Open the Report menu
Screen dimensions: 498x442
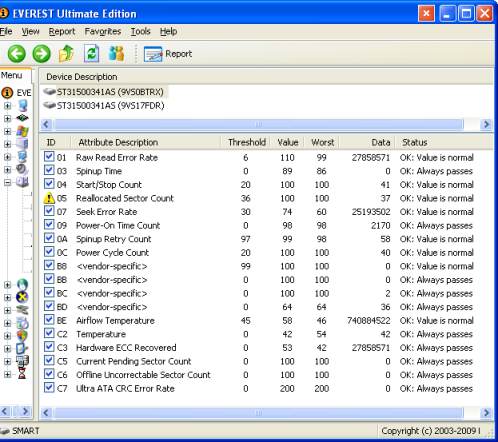[62, 31]
